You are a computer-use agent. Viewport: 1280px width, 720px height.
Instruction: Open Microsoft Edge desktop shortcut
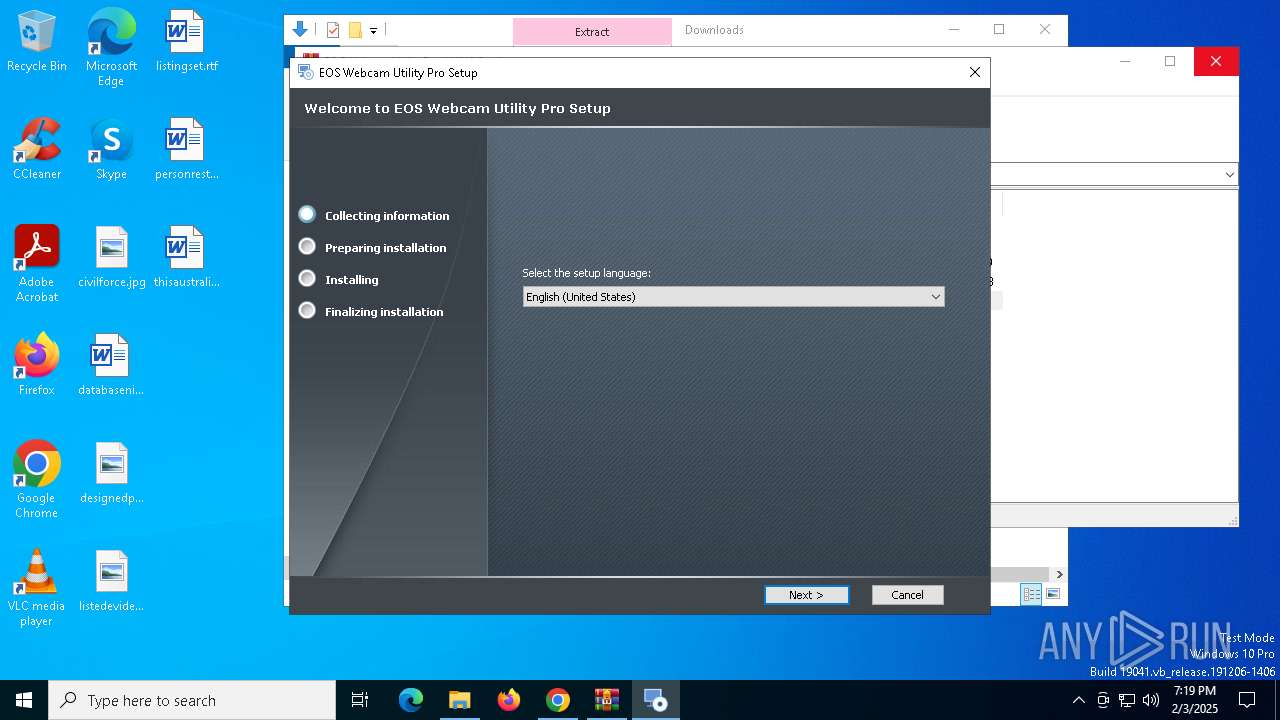point(111,47)
